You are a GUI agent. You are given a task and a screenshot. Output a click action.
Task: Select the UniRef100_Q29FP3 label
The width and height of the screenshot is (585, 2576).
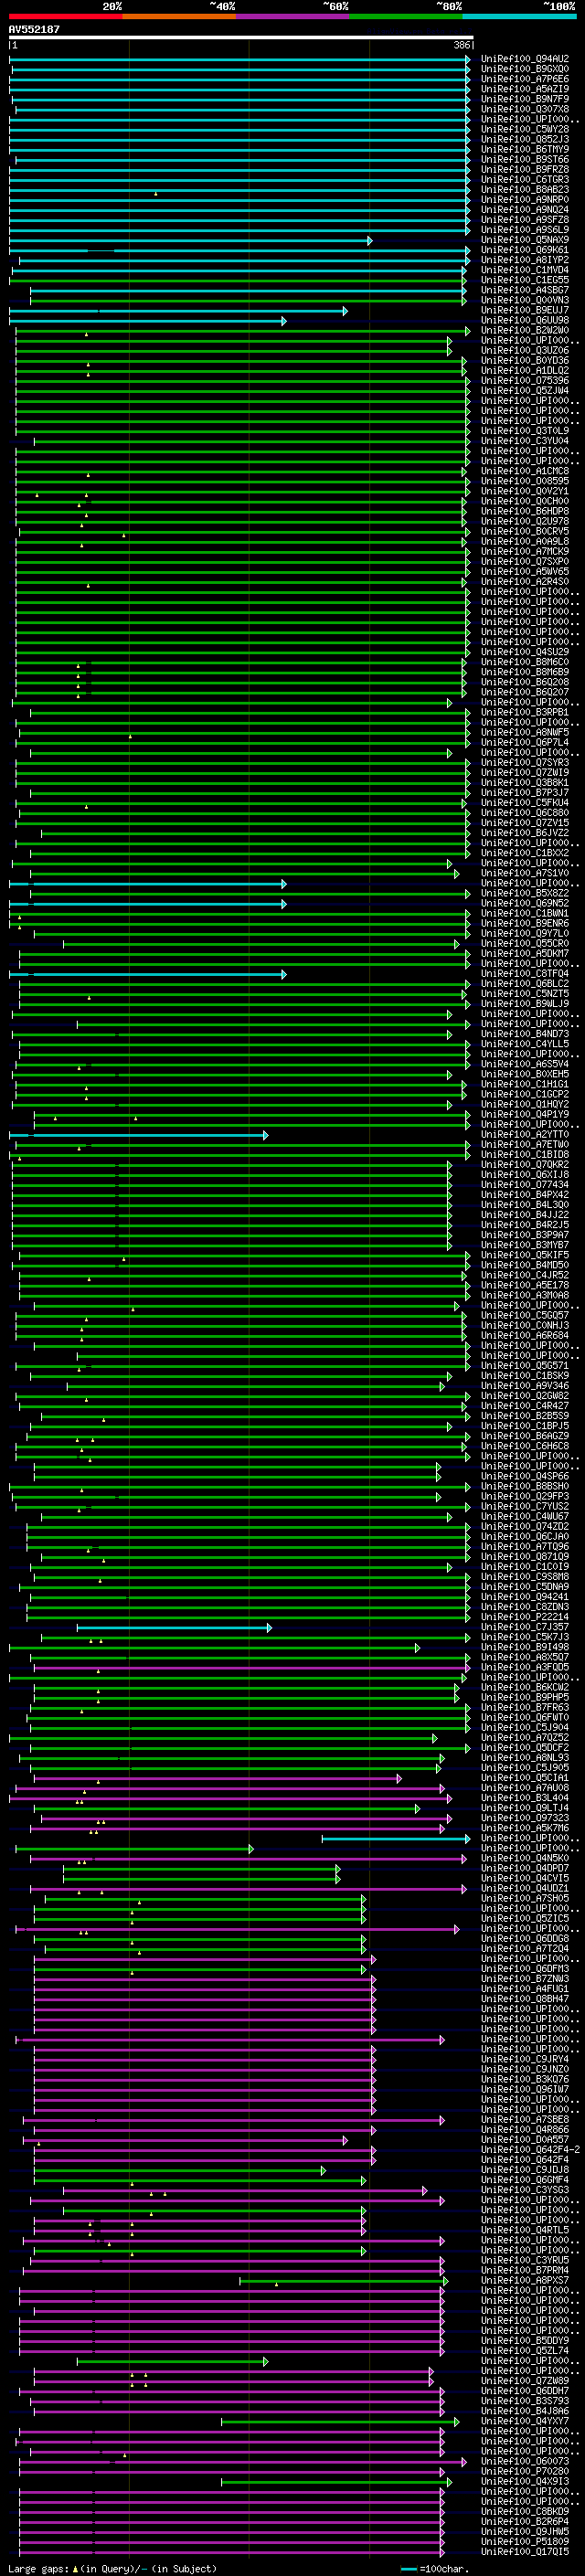[x=525, y=1496]
